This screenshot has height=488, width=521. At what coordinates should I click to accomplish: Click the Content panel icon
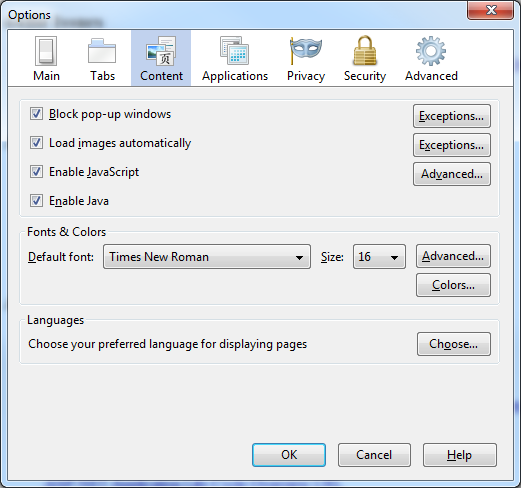161,51
